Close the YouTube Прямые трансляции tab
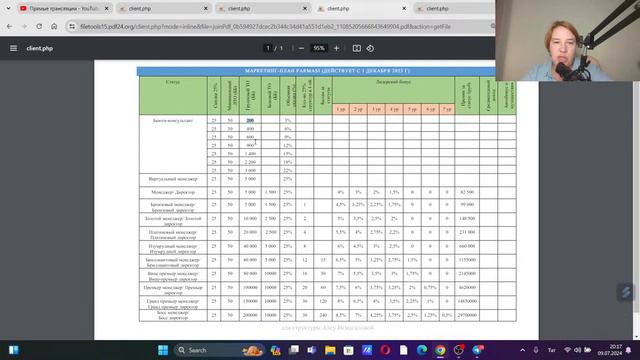The image size is (640, 360). (x=107, y=8)
